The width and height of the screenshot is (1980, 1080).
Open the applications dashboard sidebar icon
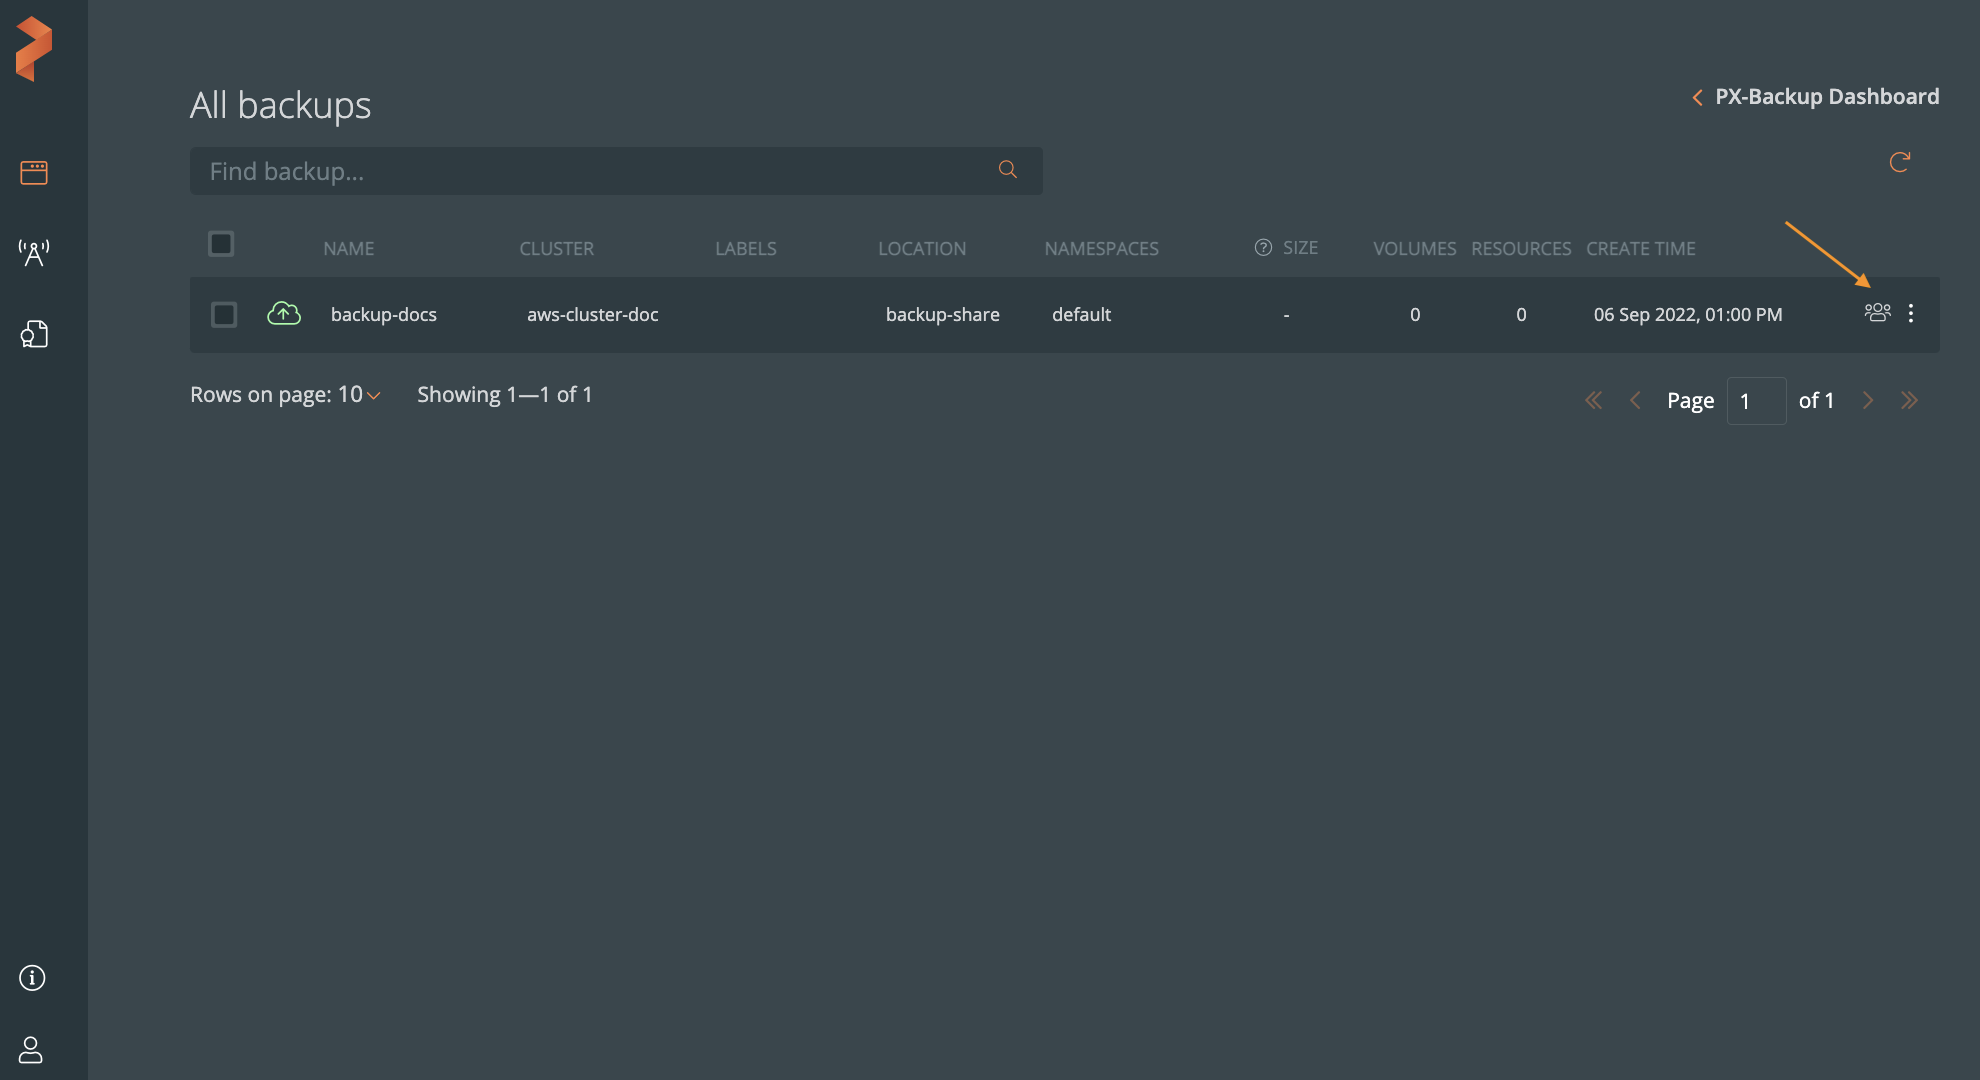click(x=34, y=173)
